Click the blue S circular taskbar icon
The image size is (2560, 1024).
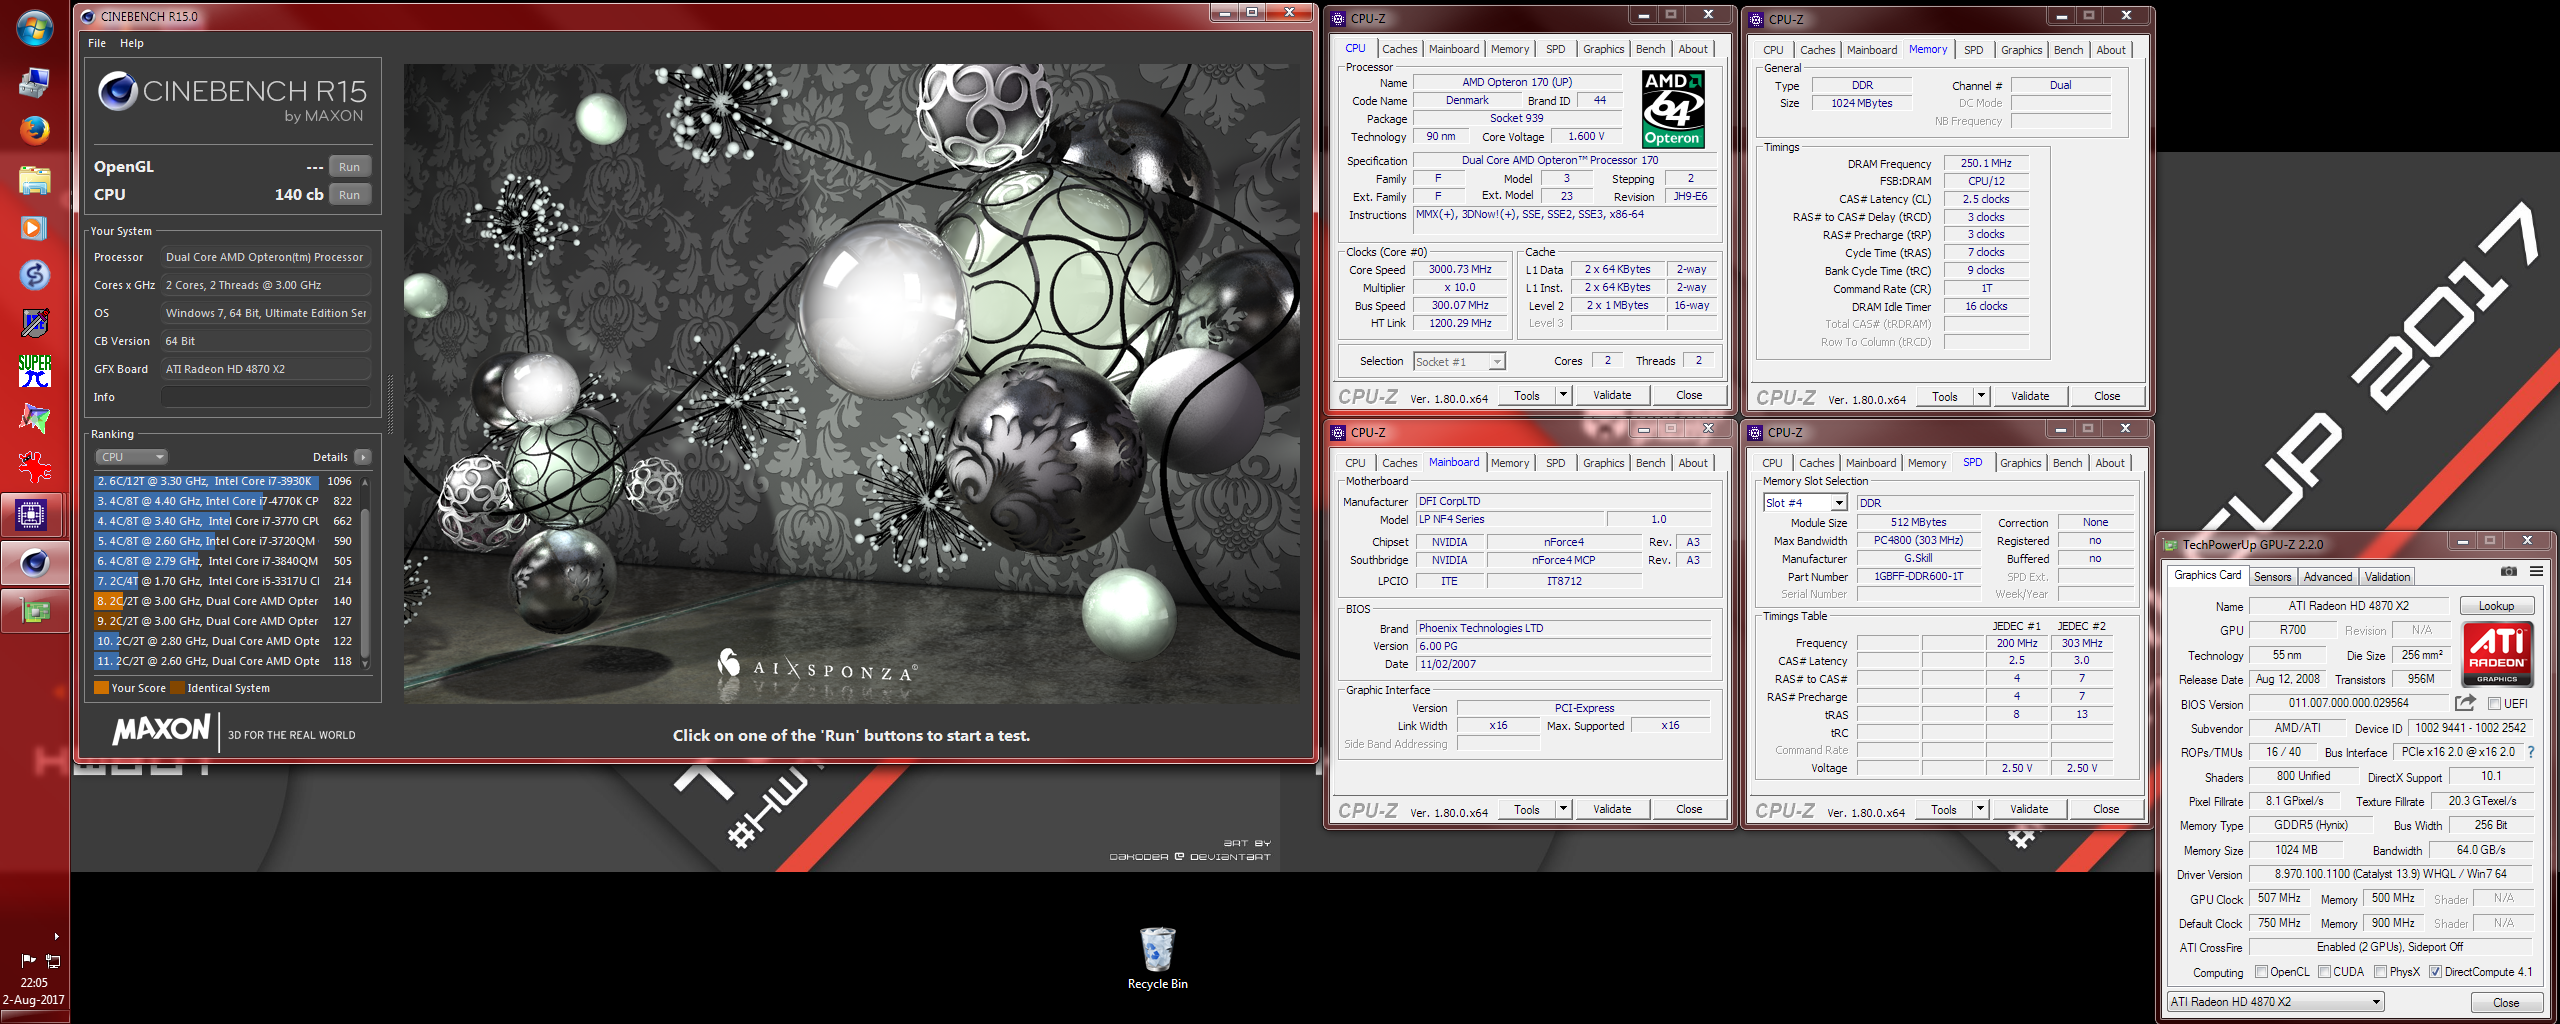coord(34,275)
